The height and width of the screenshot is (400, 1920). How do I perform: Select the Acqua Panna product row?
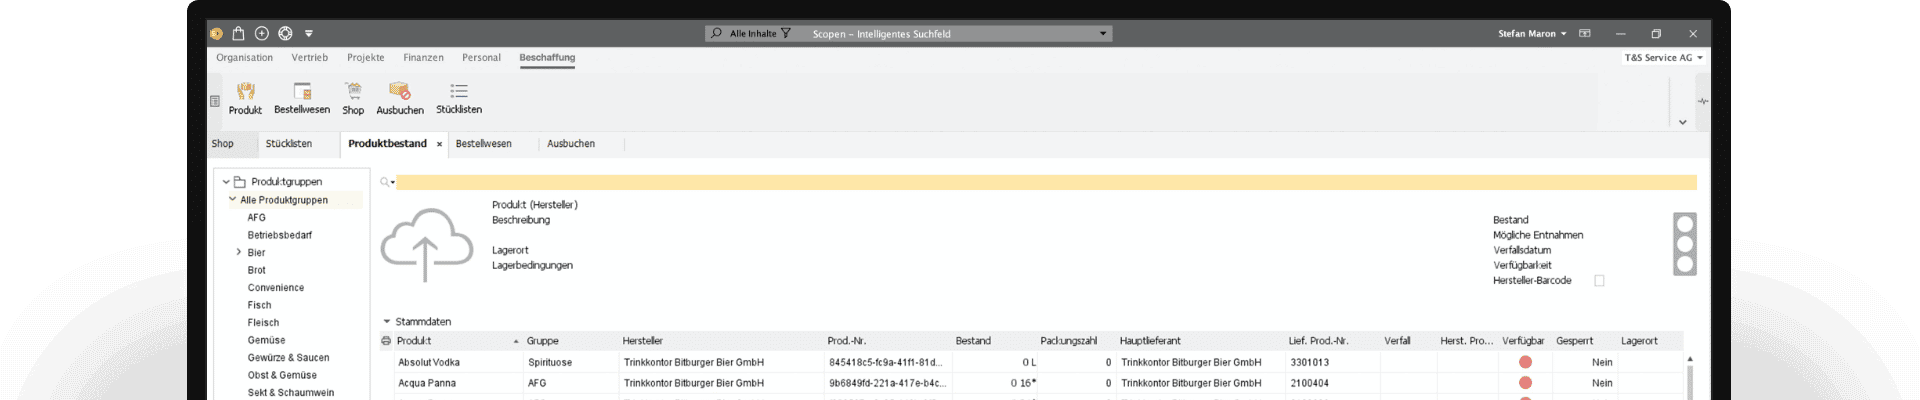[x=1038, y=383]
